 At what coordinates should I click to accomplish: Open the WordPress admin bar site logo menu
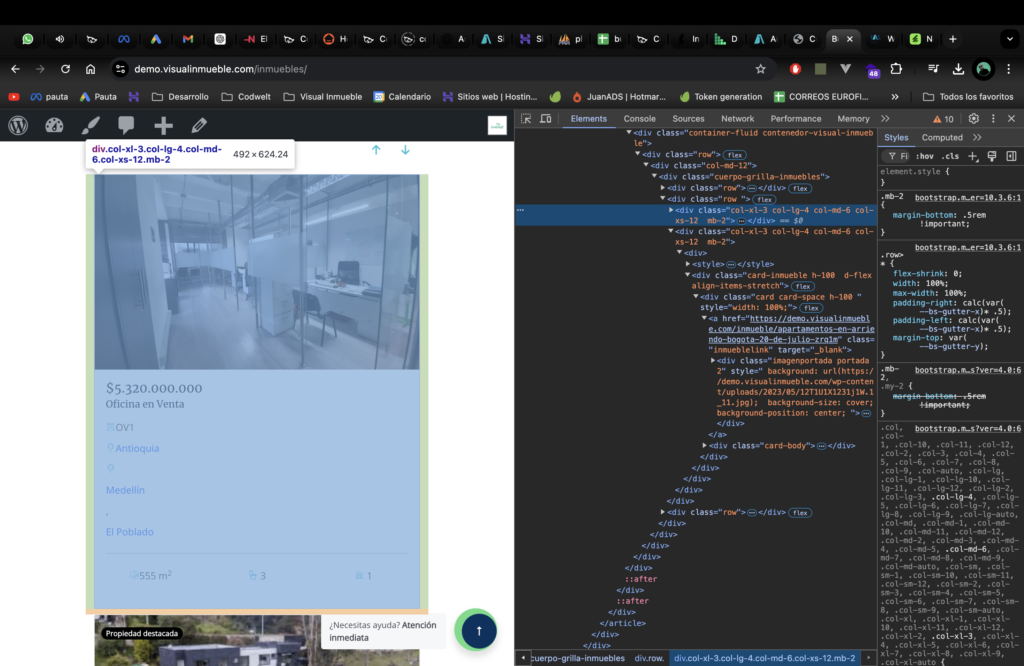click(x=16, y=126)
